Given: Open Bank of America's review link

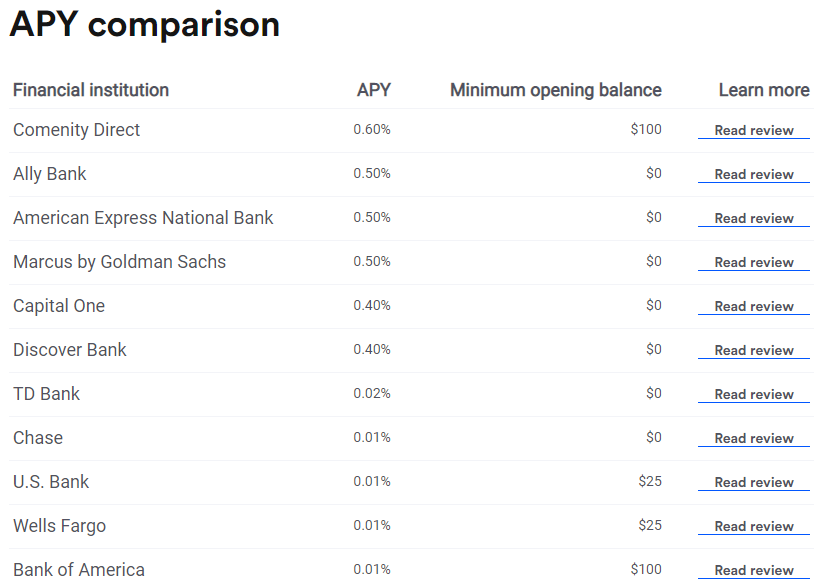Looking at the screenshot, I should click(x=753, y=570).
